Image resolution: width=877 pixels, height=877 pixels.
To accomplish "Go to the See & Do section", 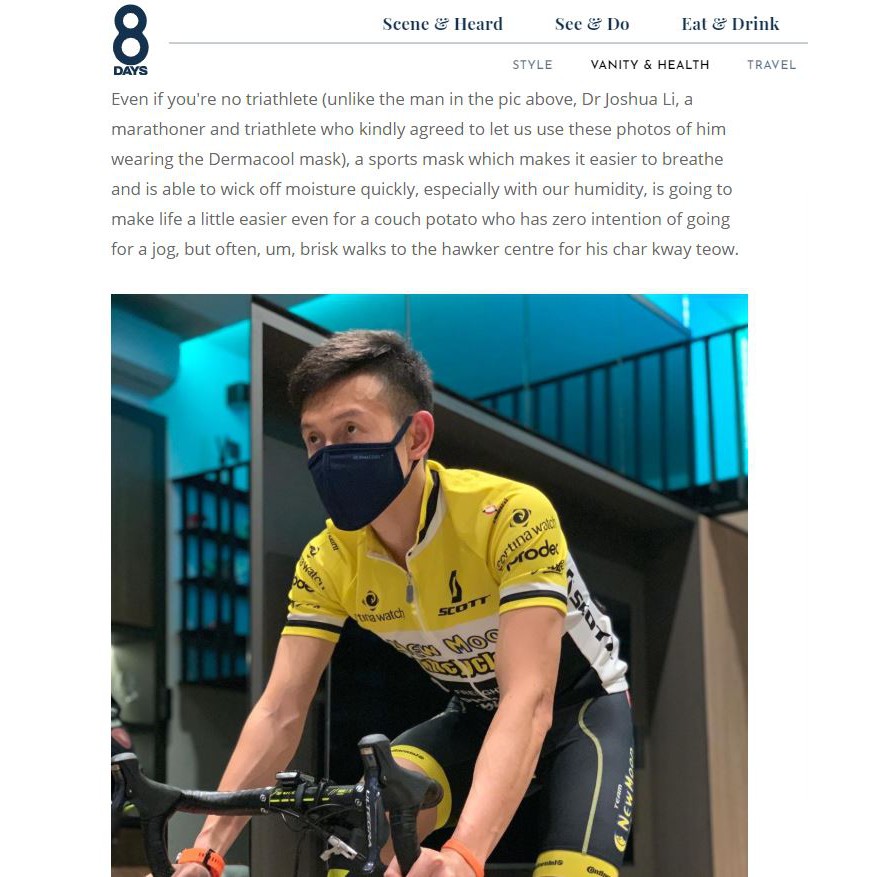I will (x=592, y=24).
